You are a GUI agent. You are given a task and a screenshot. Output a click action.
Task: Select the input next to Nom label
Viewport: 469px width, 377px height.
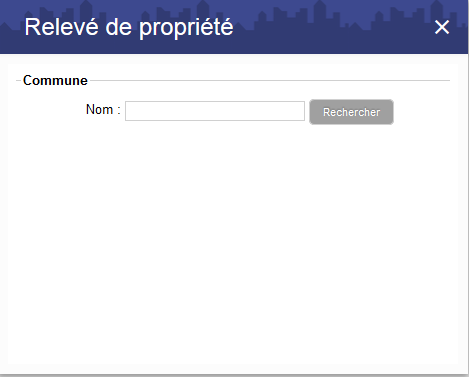[215, 111]
